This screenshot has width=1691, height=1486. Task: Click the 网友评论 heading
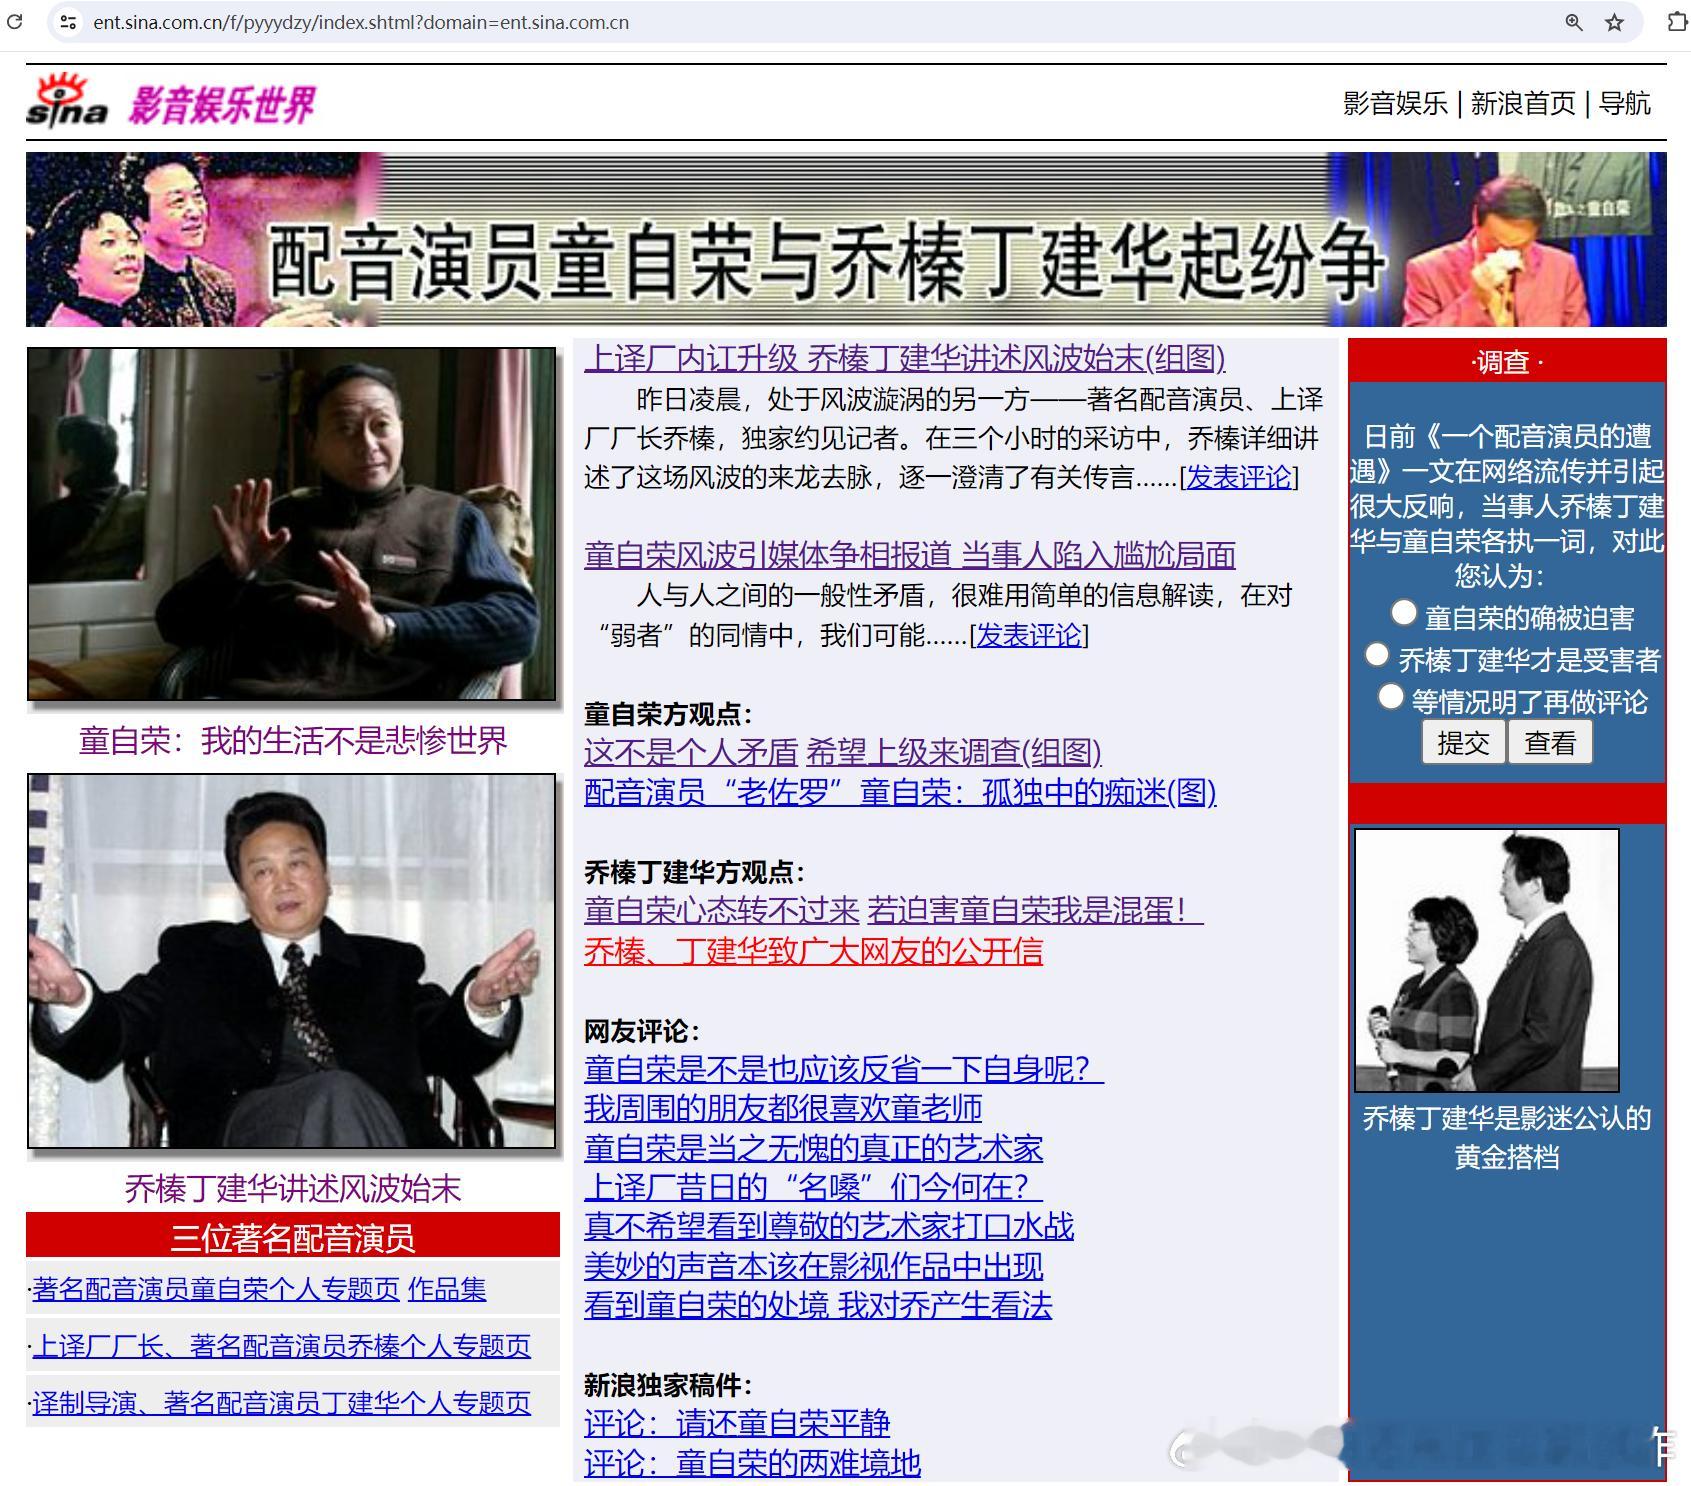coord(642,1031)
